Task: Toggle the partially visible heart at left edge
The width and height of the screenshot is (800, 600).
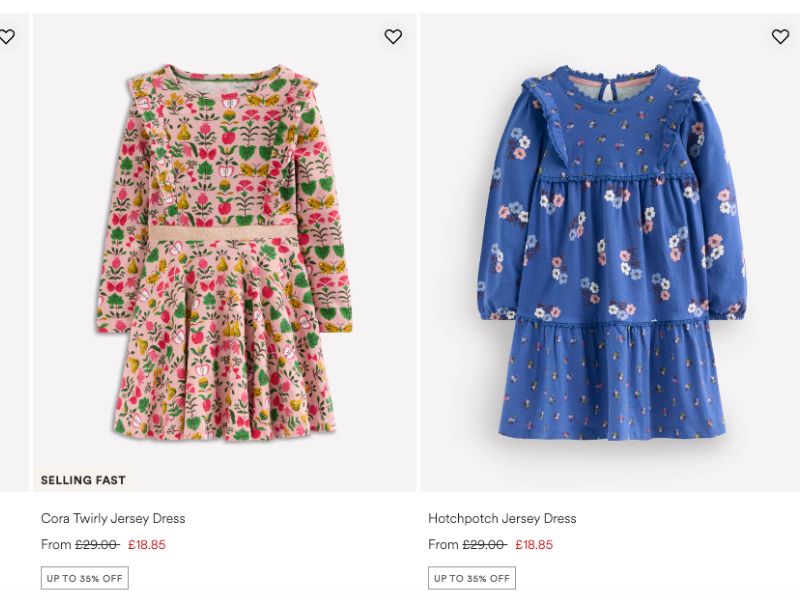Action: (6, 37)
